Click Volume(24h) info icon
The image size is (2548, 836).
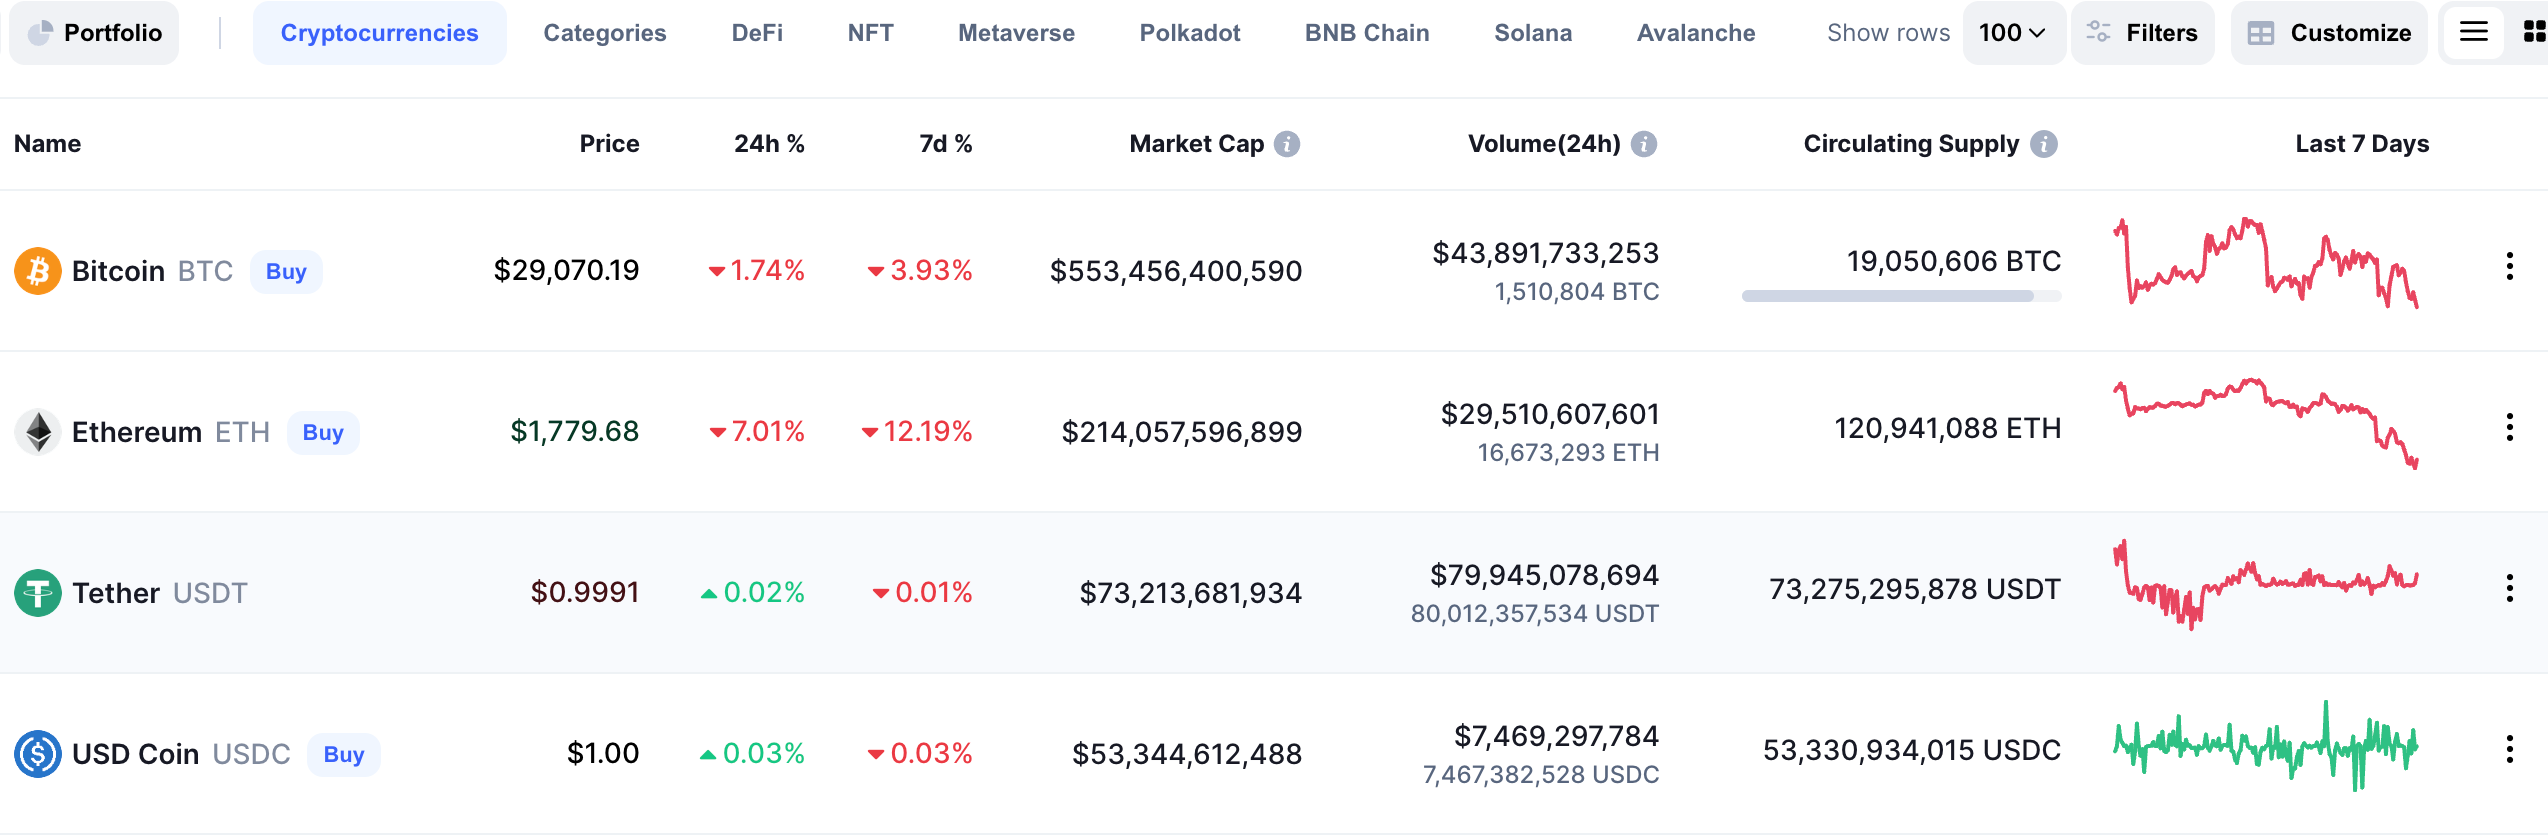point(1644,144)
